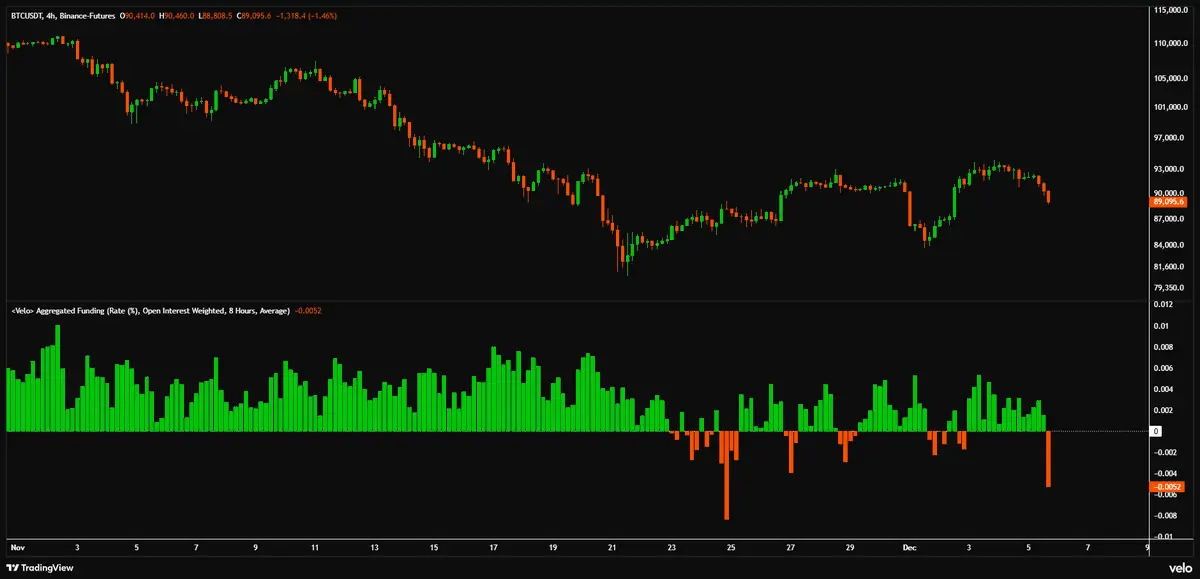Image resolution: width=1200 pixels, height=579 pixels.
Task: Click the Nov label on the time axis
Action: (16, 548)
